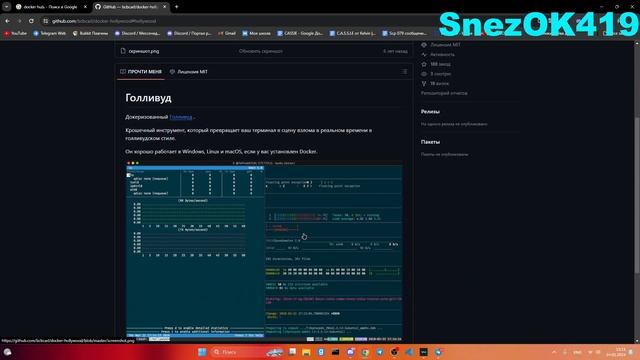Close the docker hub Google search tab

pyautogui.click(x=85, y=7)
